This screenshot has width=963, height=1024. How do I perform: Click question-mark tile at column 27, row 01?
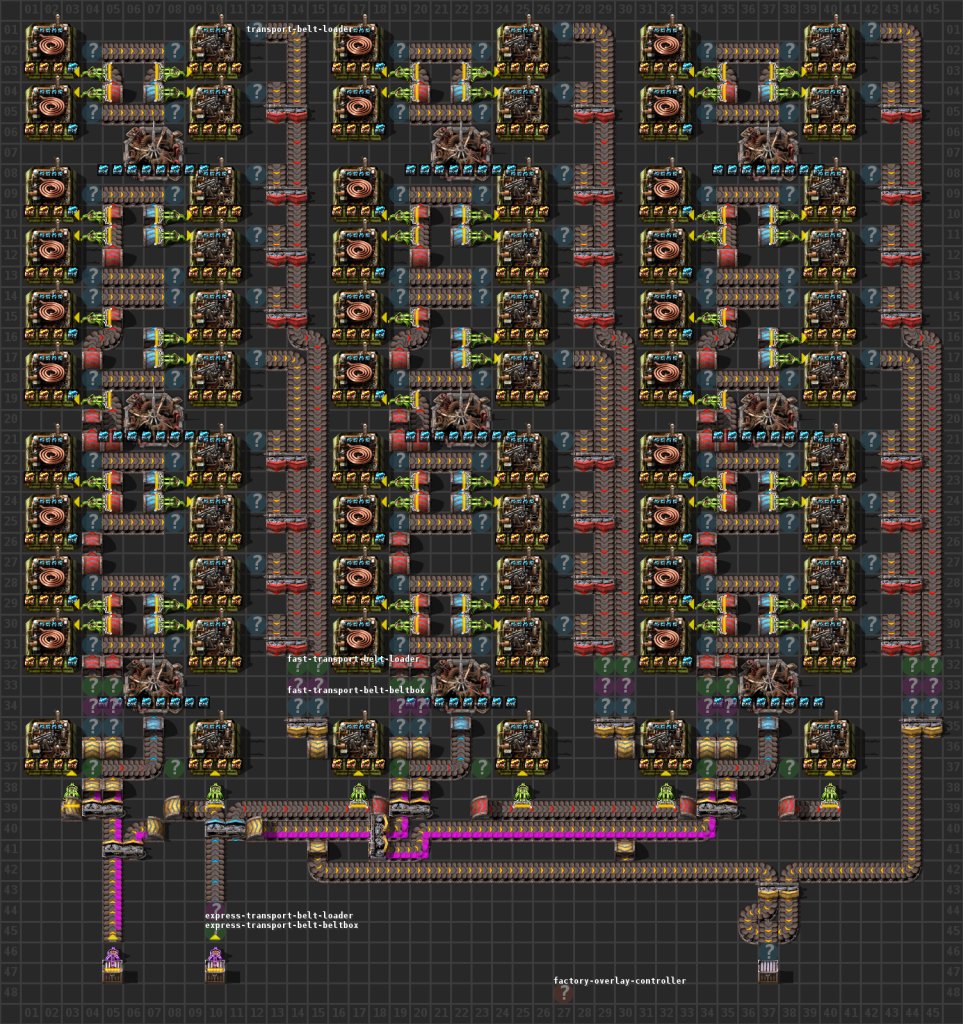click(563, 29)
